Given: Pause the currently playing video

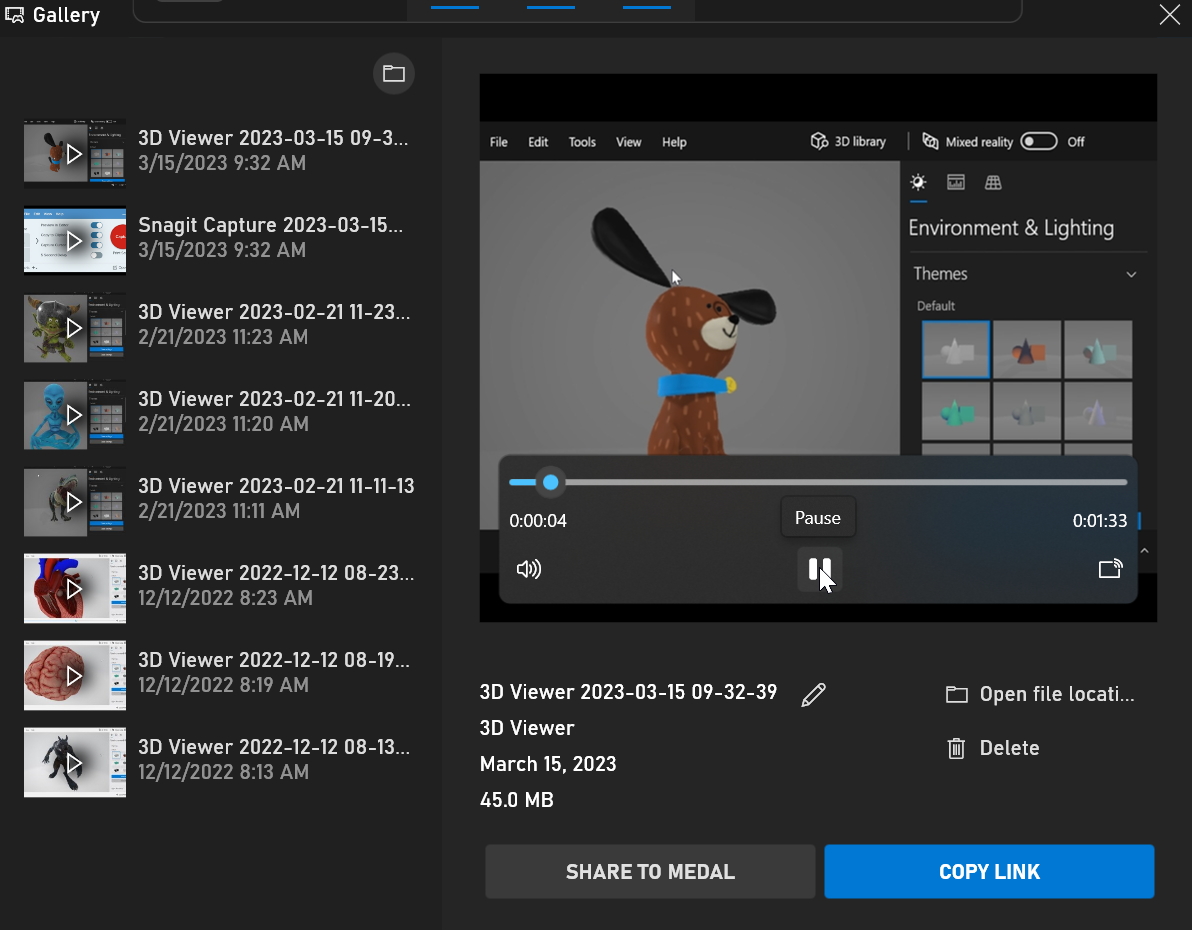Looking at the screenshot, I should [x=818, y=569].
